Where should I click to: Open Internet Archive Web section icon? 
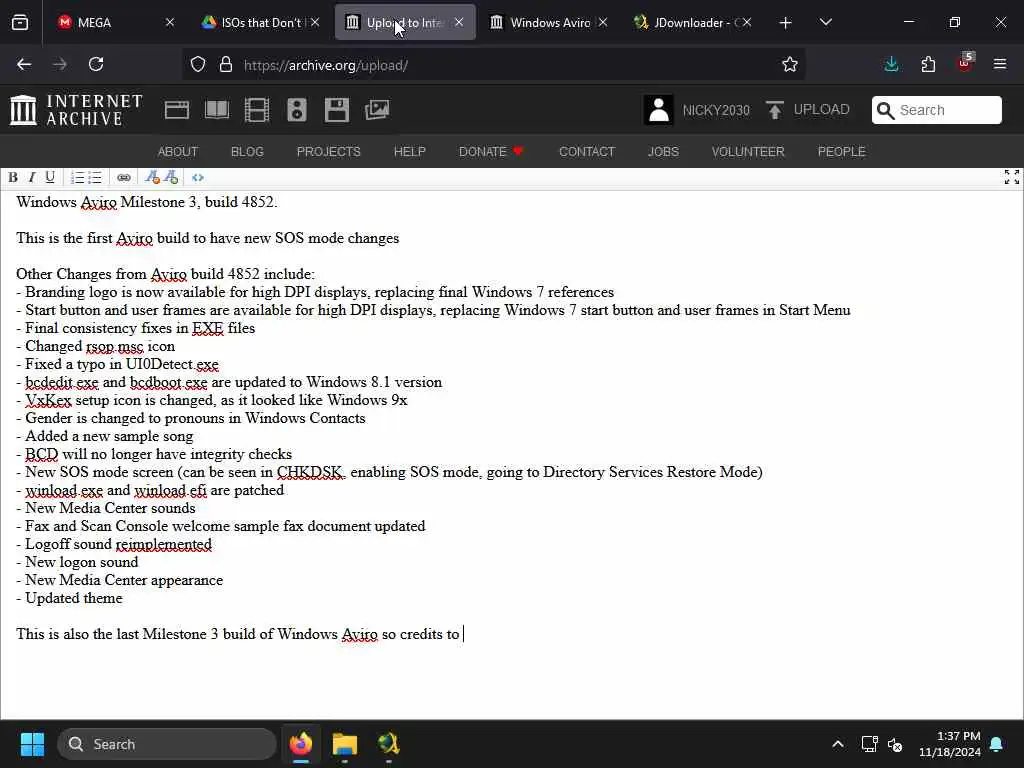click(x=177, y=110)
